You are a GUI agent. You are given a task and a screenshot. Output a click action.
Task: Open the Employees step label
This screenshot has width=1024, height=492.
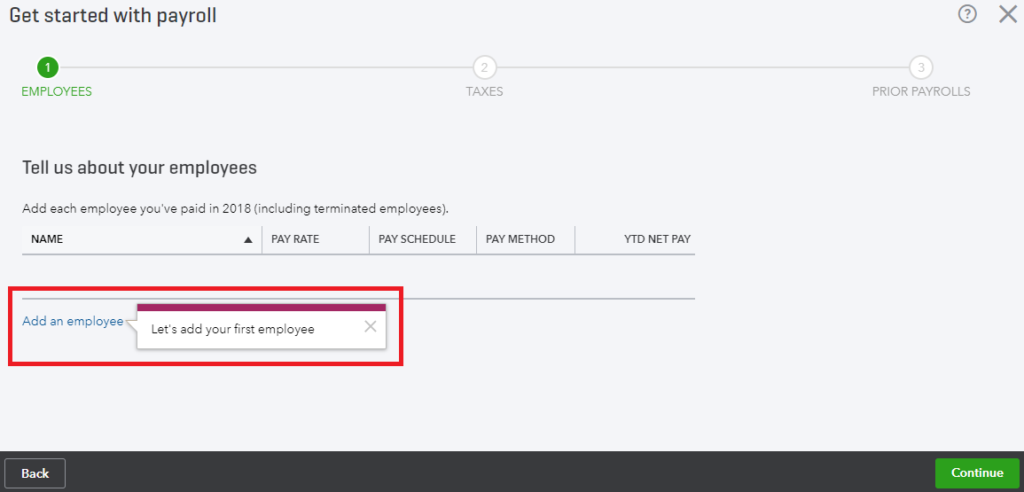coord(57,91)
